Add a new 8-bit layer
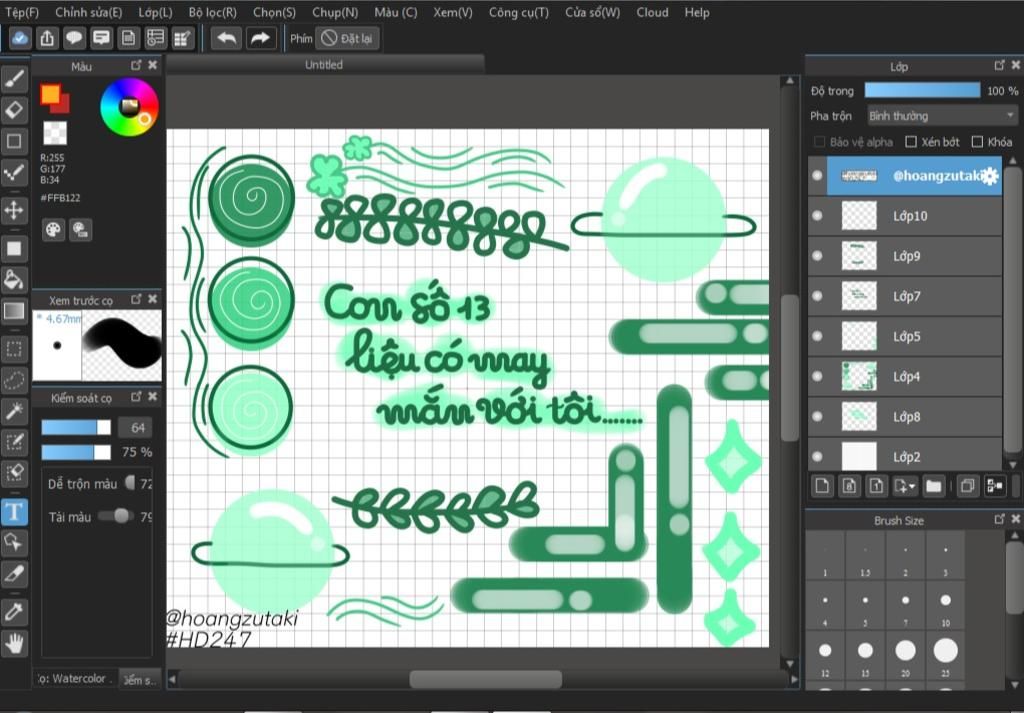Viewport: 1024px width, 713px height. (849, 486)
